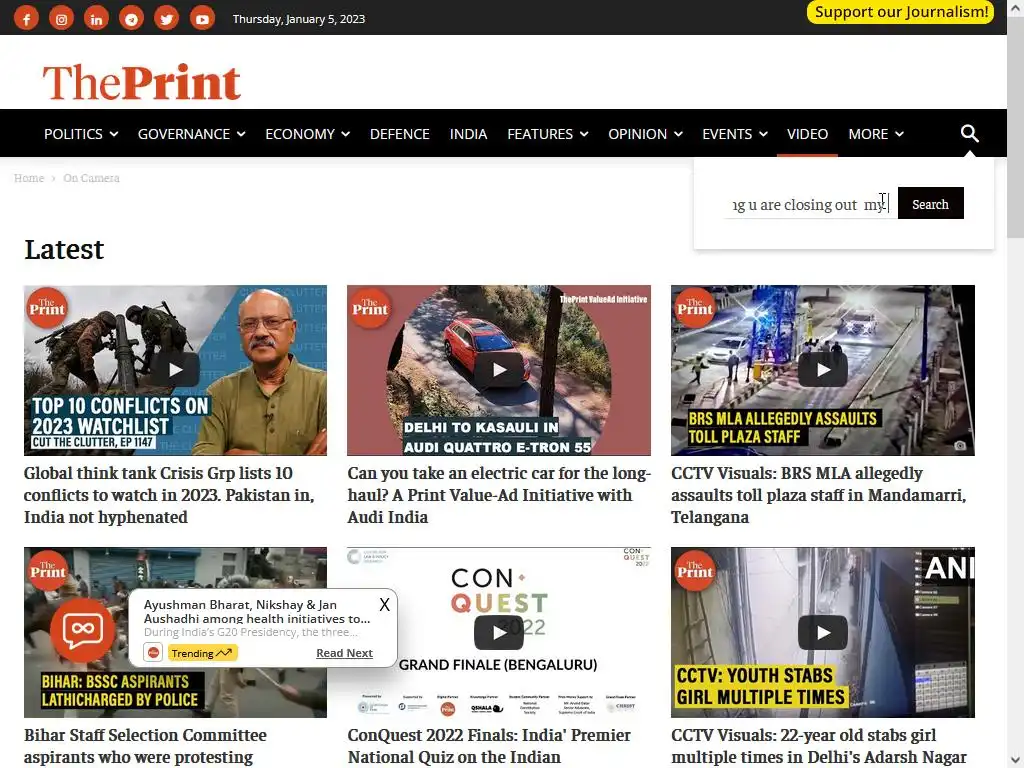Screen dimensions: 1024x768
Task: Click Read Next link in popup
Action: (344, 653)
